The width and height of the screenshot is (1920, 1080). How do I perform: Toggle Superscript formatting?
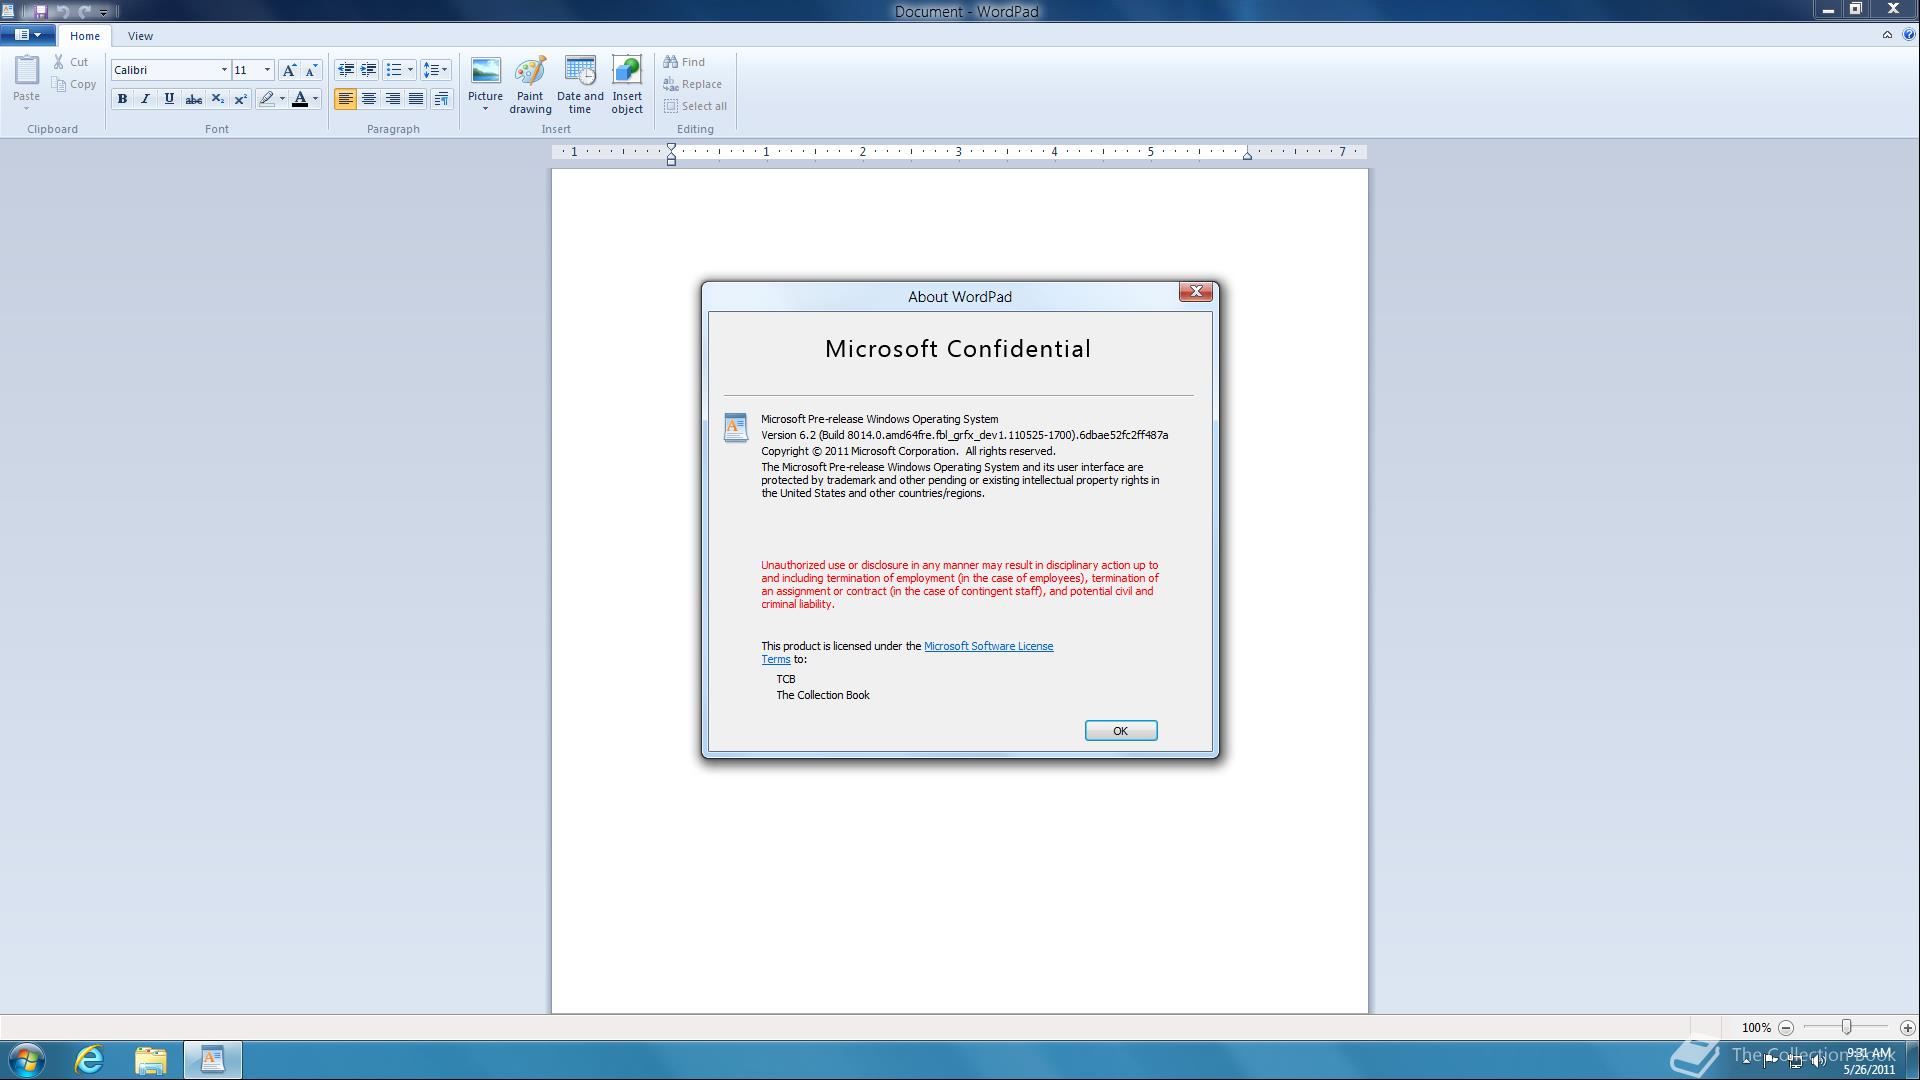(240, 99)
